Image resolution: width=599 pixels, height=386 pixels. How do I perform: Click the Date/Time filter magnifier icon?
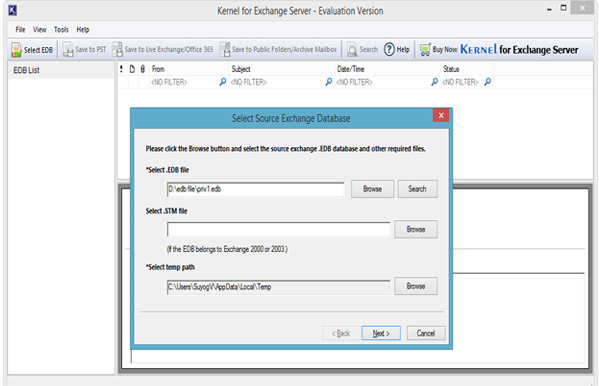[x=434, y=82]
